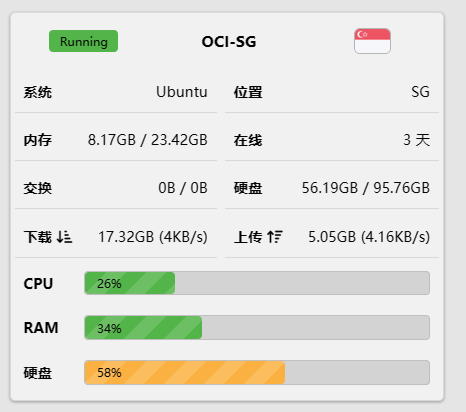Click the 位置 location label
The width and height of the screenshot is (466, 412).
tap(248, 92)
